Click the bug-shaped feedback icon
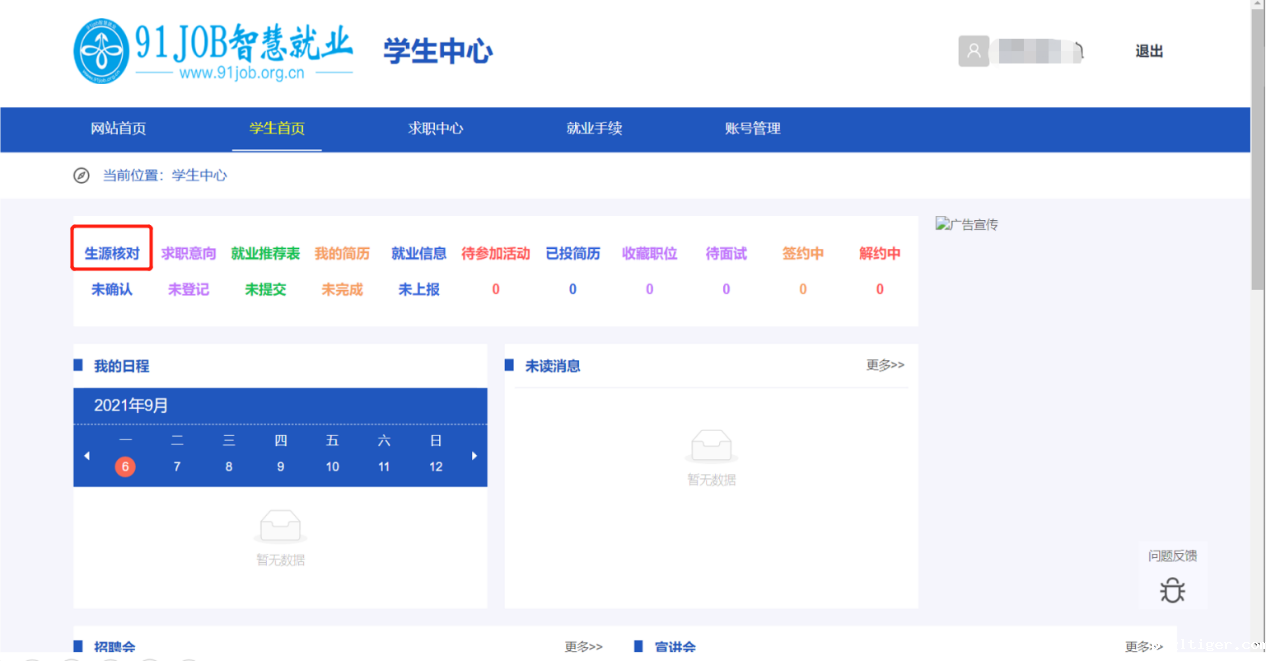Image resolution: width=1266 pixels, height=661 pixels. pyautogui.click(x=1172, y=590)
